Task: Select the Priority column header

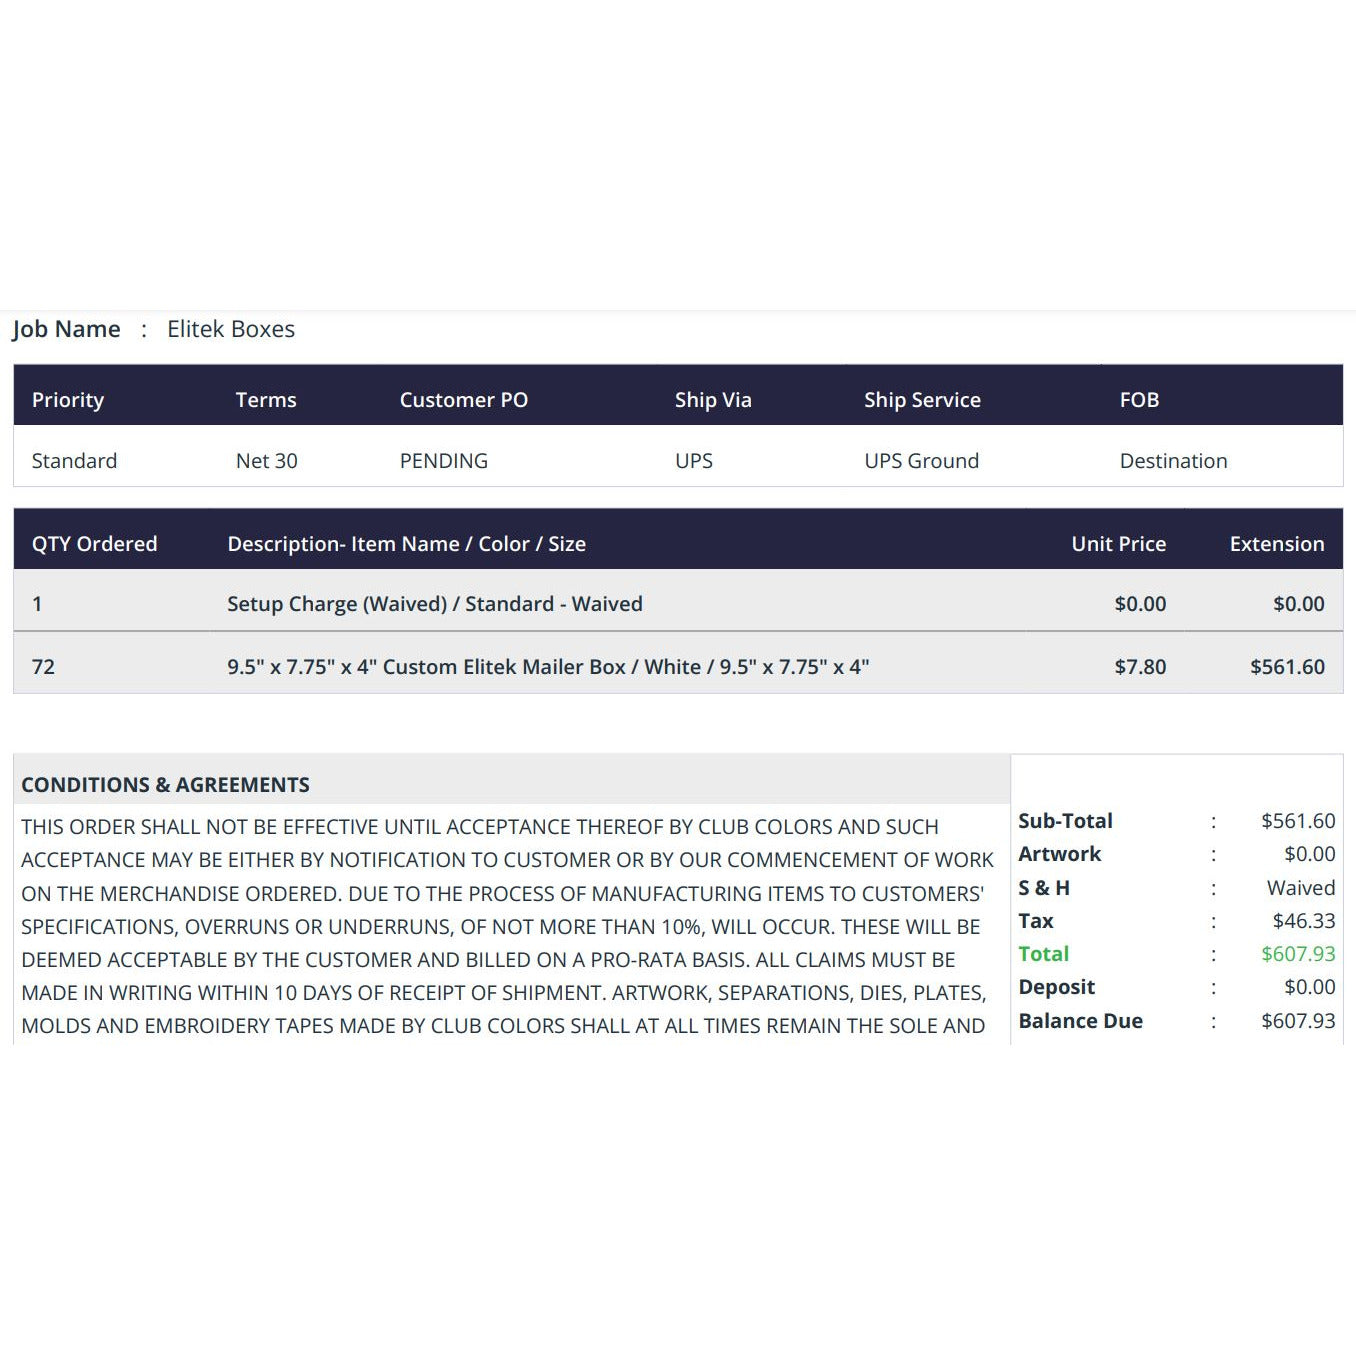Action: (68, 400)
